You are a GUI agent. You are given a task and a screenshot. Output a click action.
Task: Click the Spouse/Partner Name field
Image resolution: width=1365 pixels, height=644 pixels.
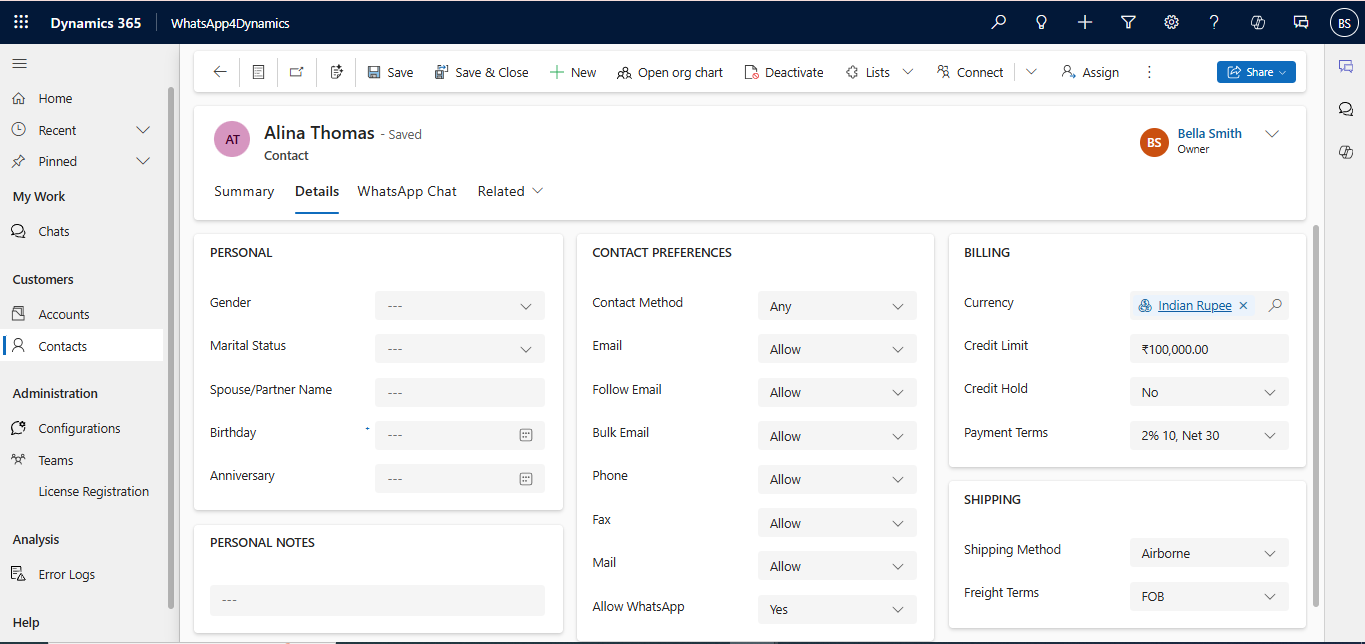coord(460,393)
